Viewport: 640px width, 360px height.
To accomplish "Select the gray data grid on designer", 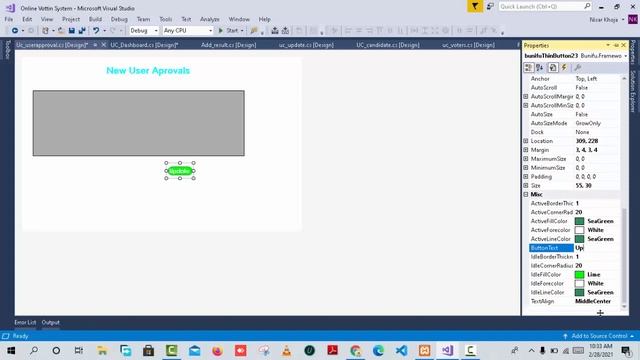I will [x=139, y=123].
